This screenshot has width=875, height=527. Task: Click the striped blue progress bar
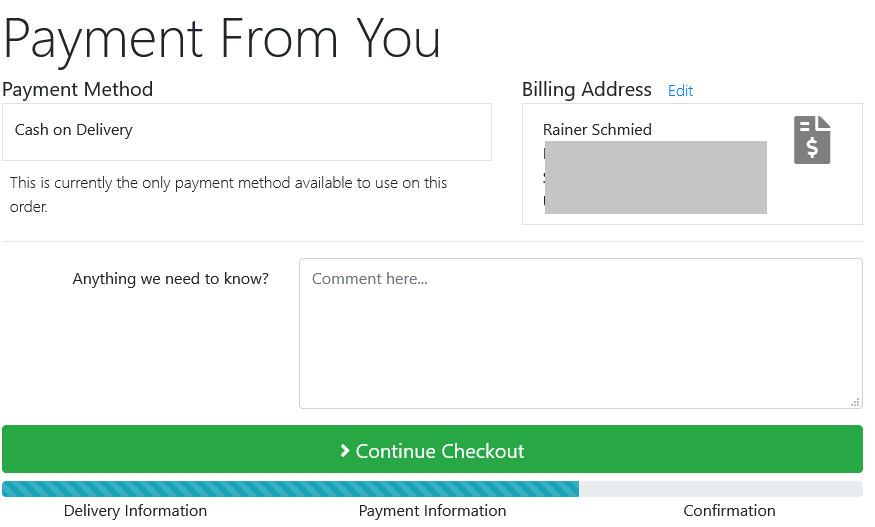tap(290, 489)
